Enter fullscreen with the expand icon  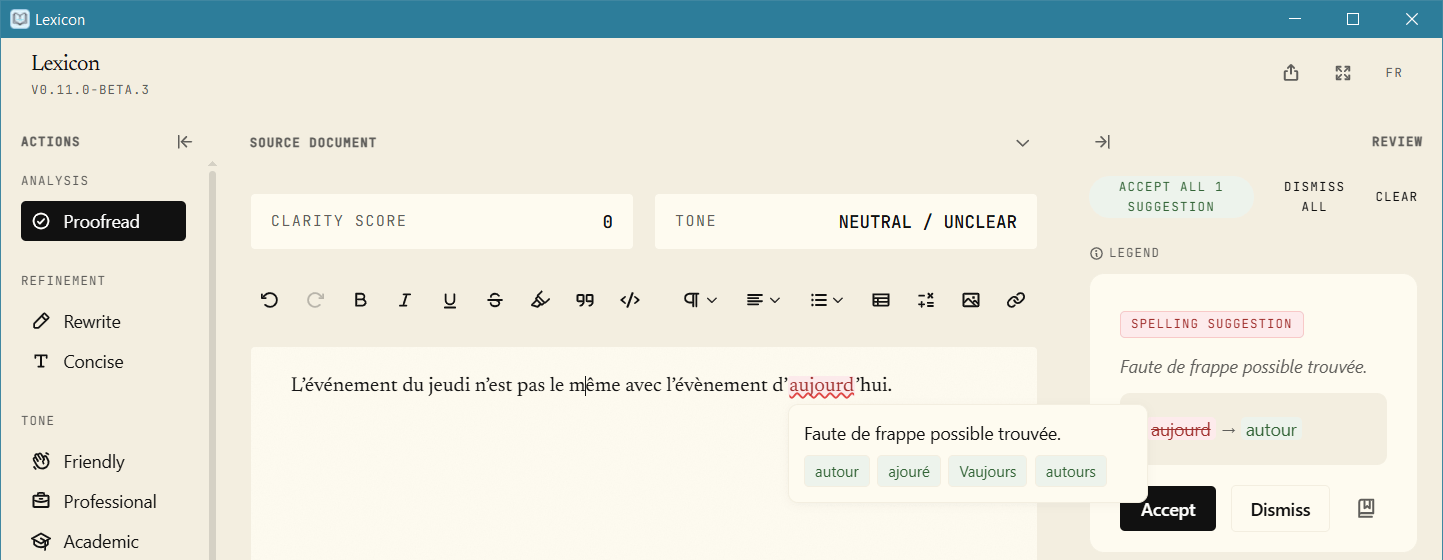tap(1343, 73)
